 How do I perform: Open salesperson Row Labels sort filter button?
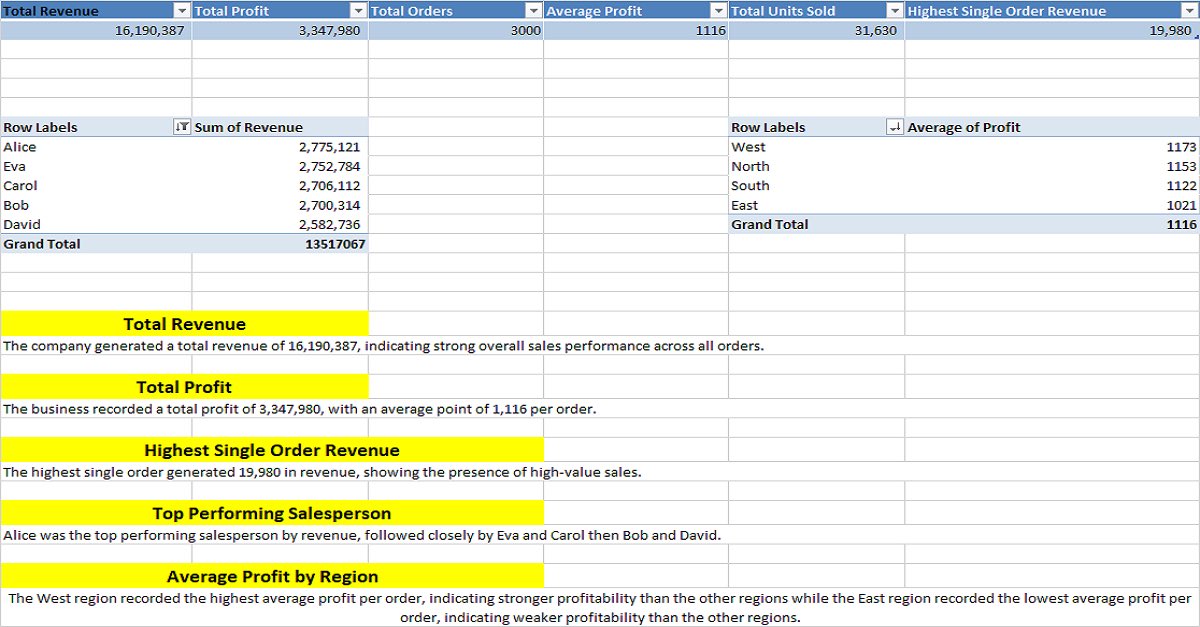click(x=182, y=127)
